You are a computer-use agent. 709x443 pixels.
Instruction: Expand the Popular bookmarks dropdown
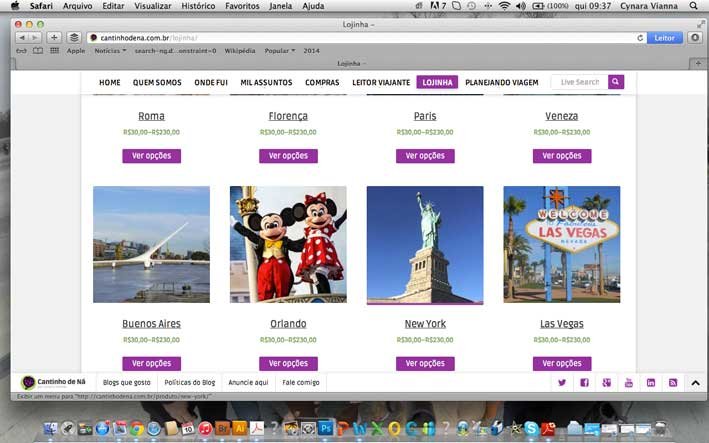point(279,51)
